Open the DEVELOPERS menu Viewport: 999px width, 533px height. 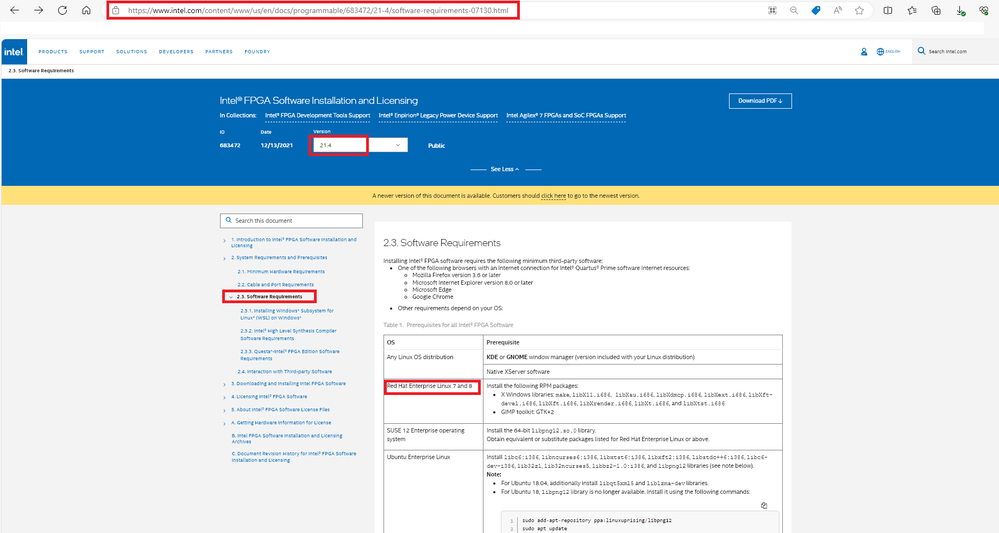tap(176, 52)
